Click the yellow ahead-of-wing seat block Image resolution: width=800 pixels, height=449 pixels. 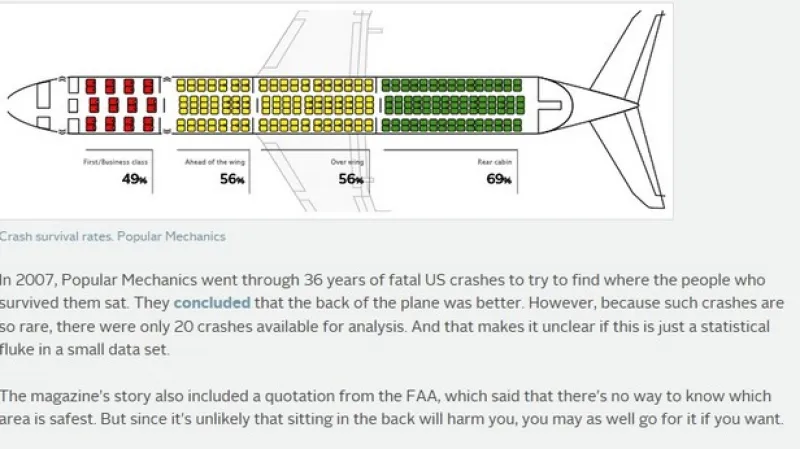[214, 104]
